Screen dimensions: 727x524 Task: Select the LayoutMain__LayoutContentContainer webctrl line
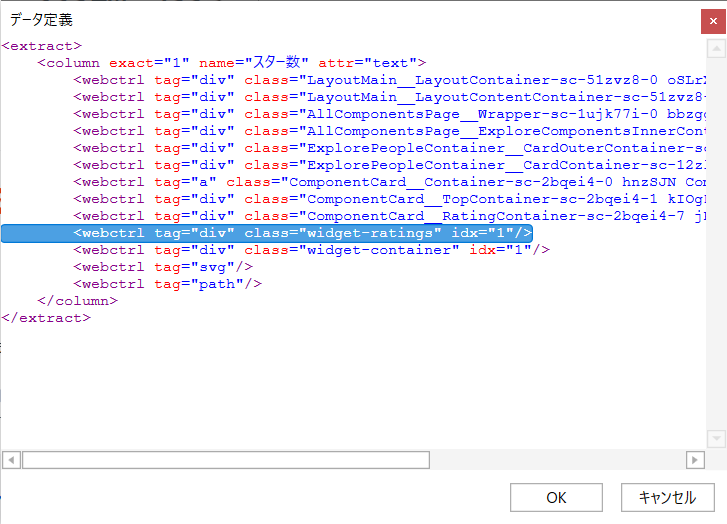[x=389, y=97]
